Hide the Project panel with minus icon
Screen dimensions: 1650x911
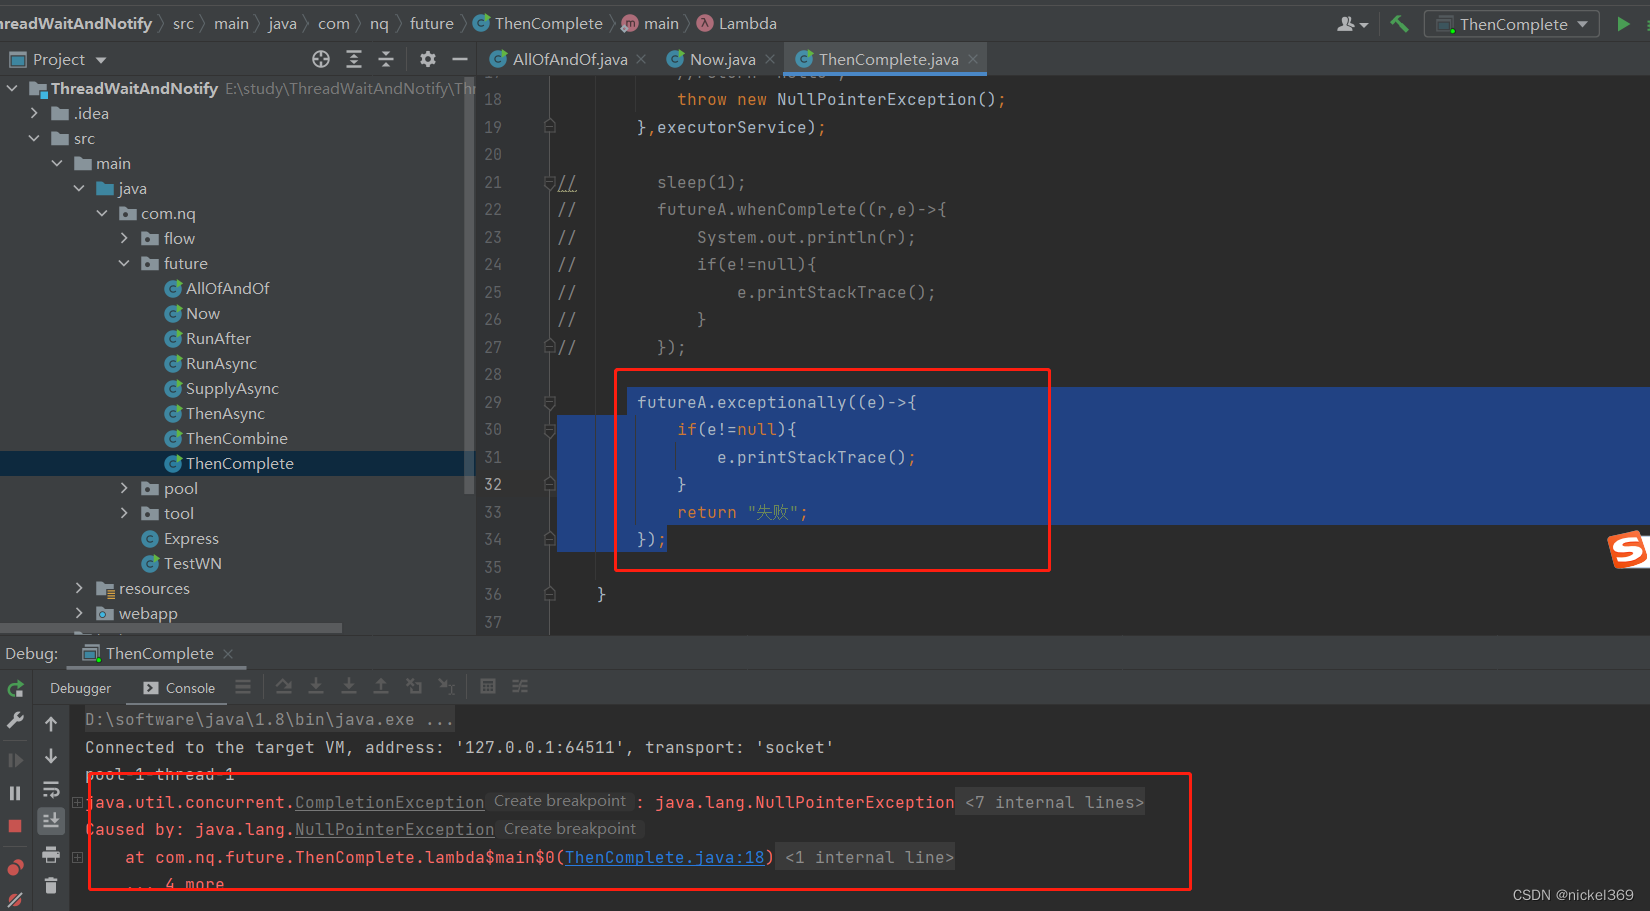460,59
